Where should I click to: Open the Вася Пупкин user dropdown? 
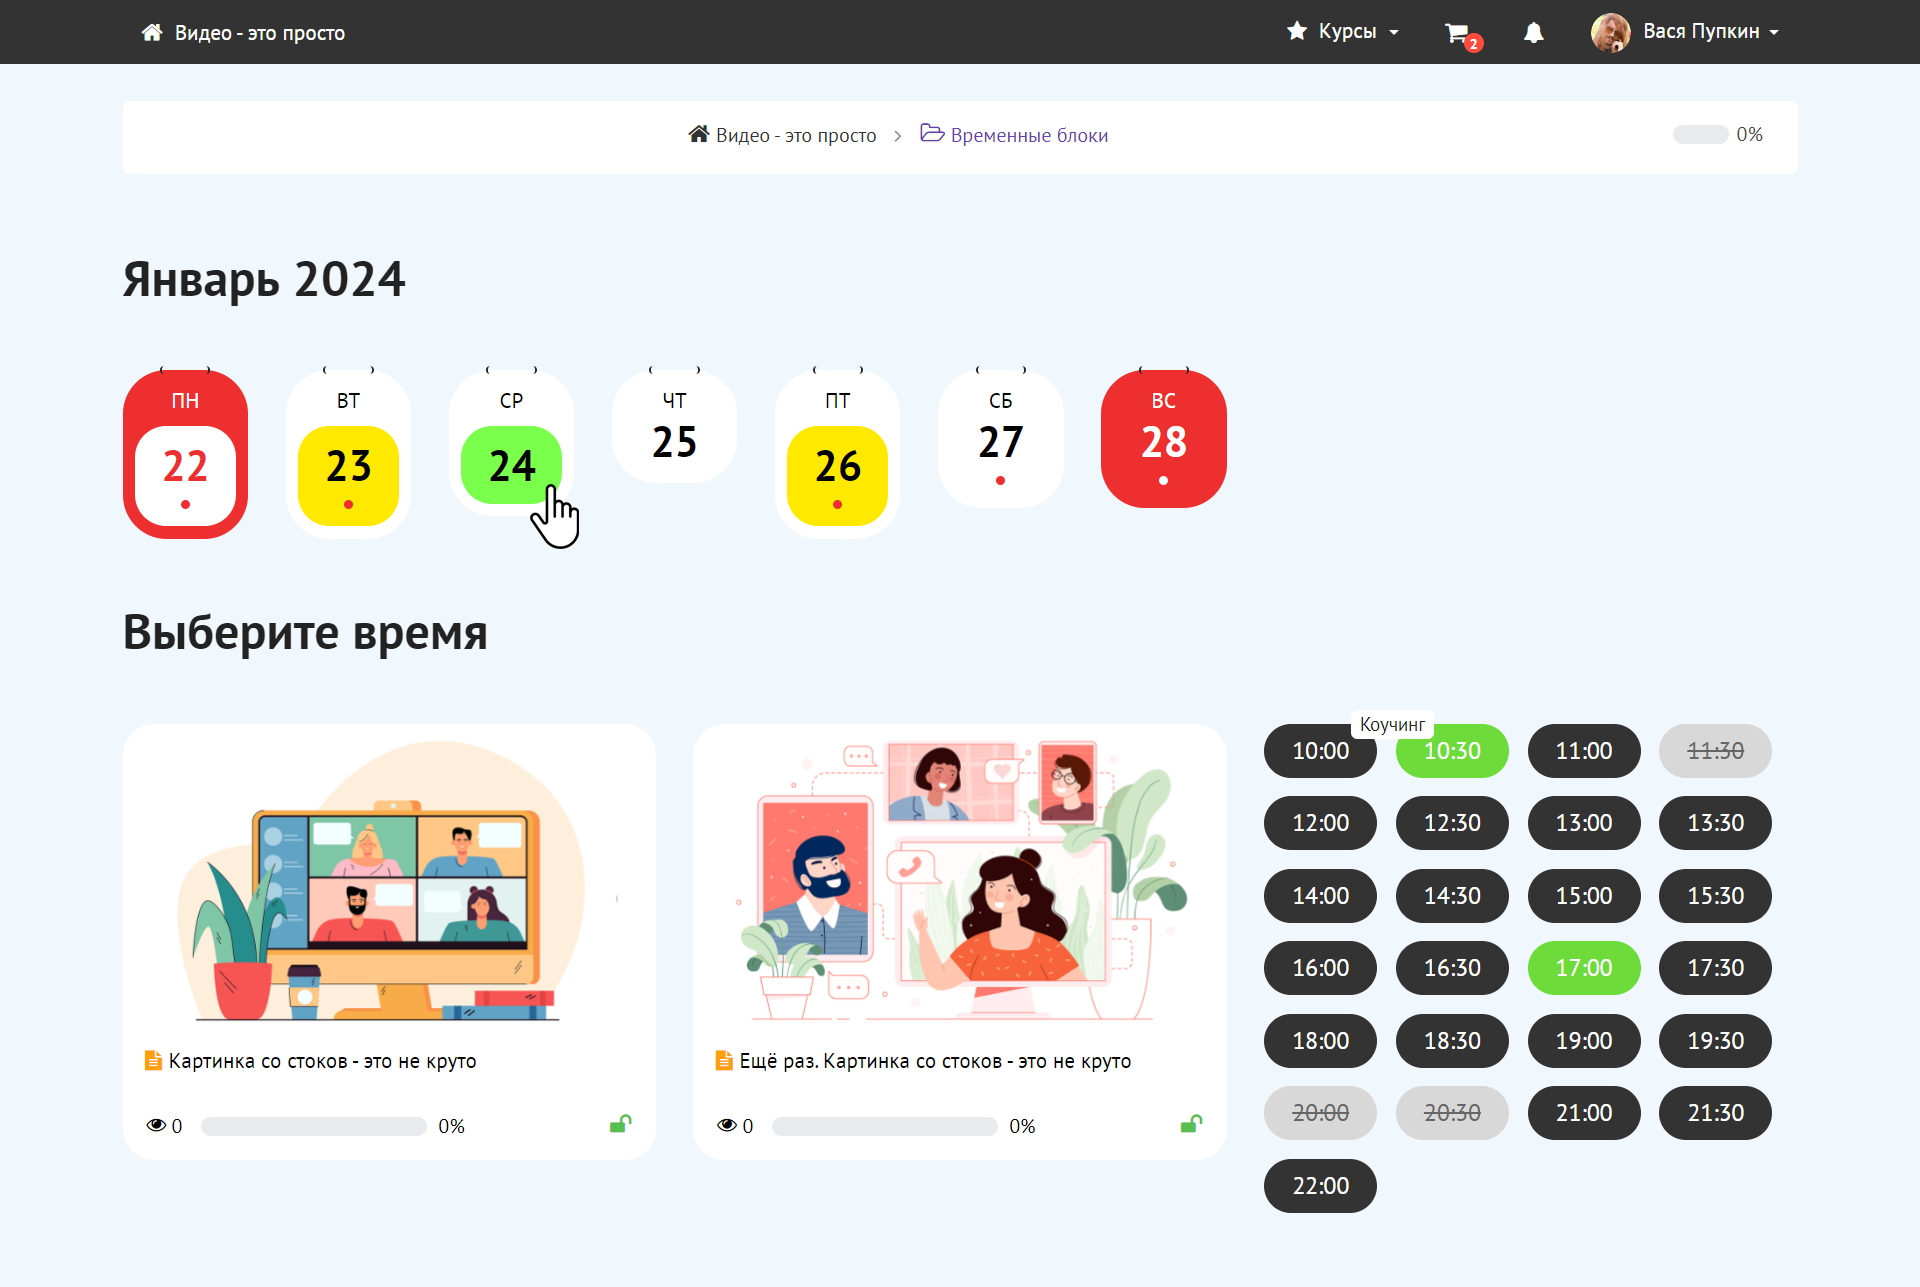[1710, 32]
